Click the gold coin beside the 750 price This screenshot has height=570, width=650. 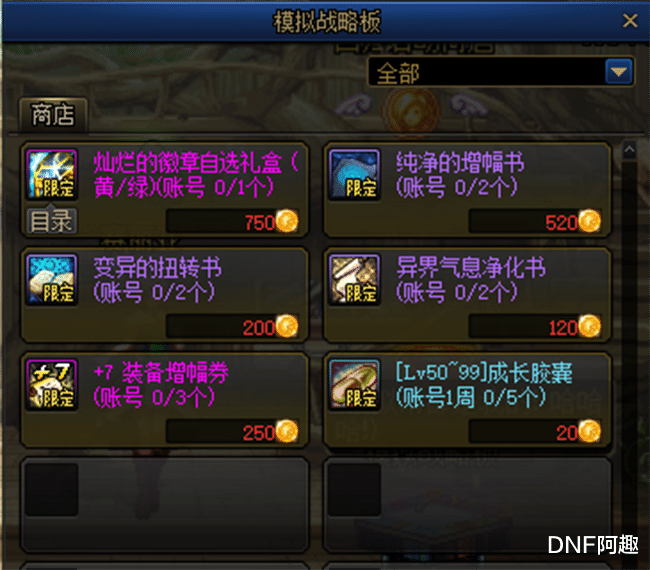(287, 221)
